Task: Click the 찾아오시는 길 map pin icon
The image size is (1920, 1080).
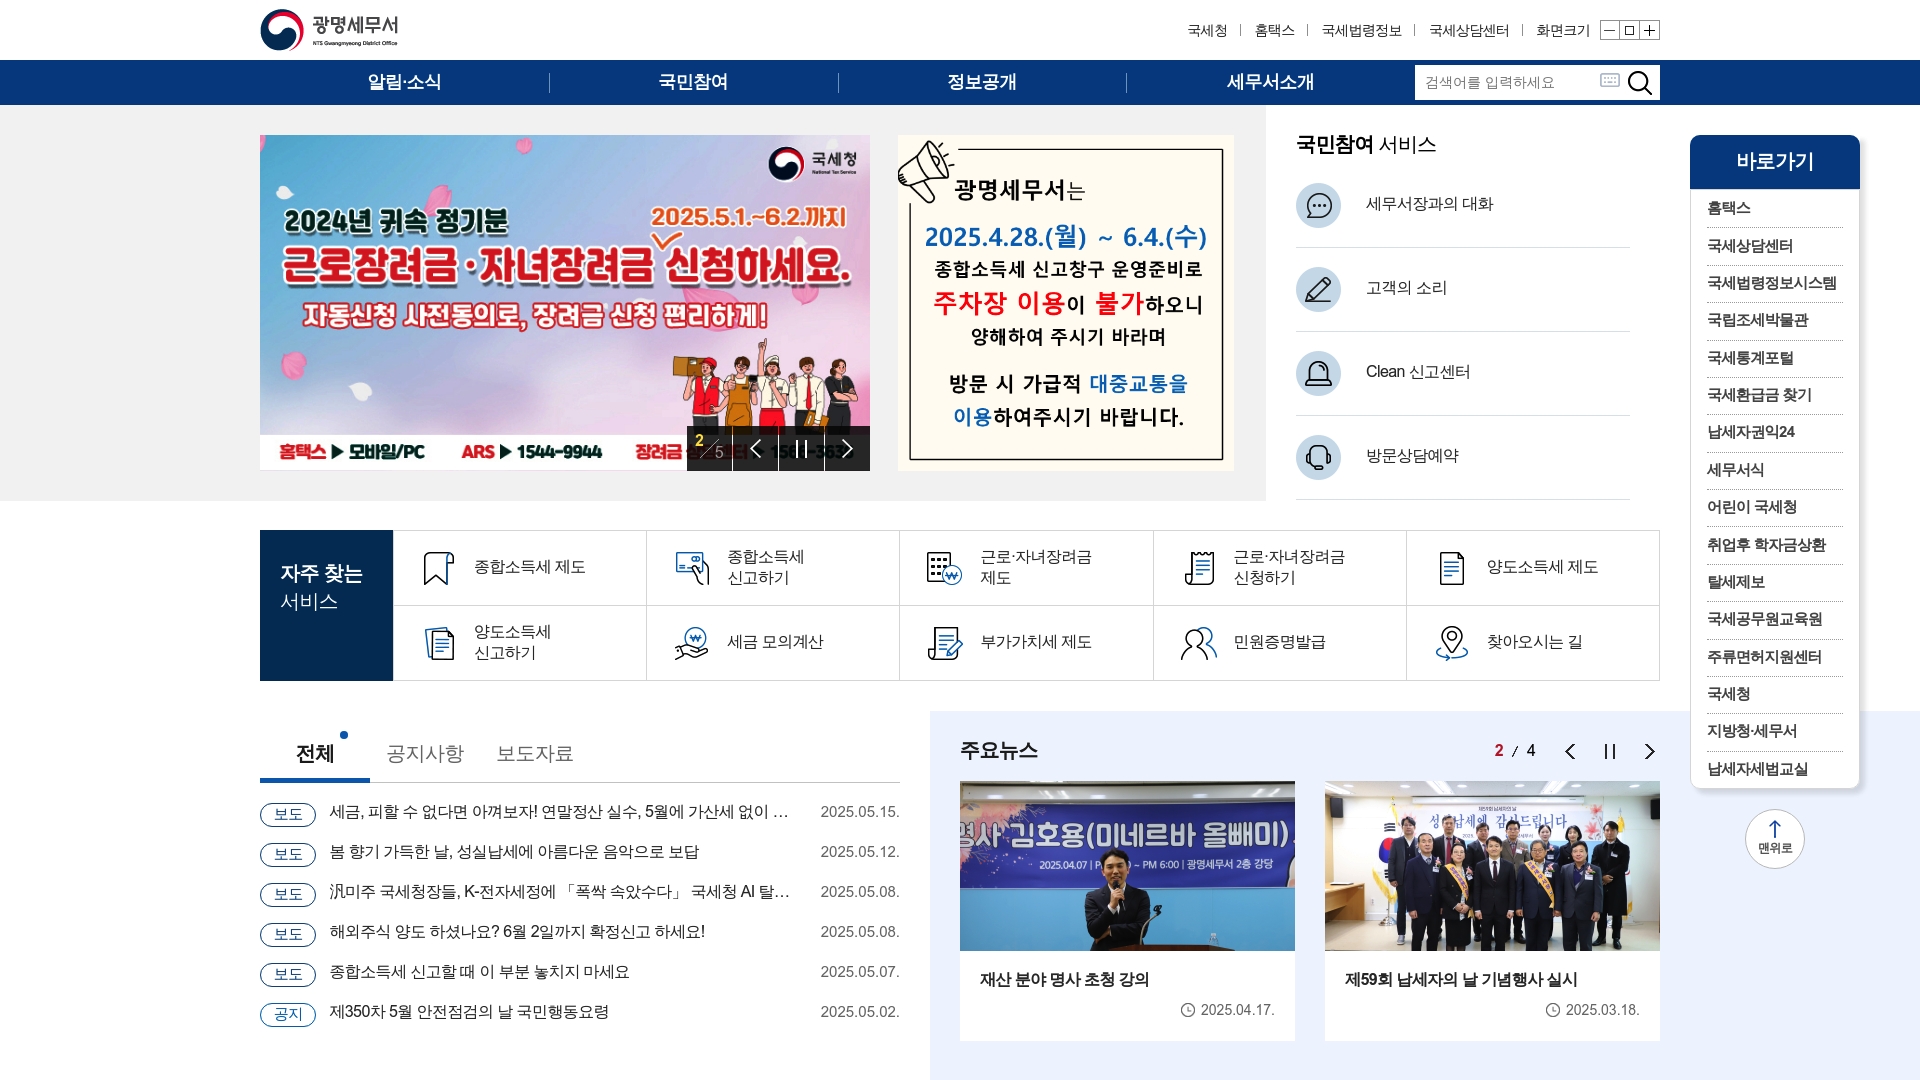Action: (x=1451, y=643)
